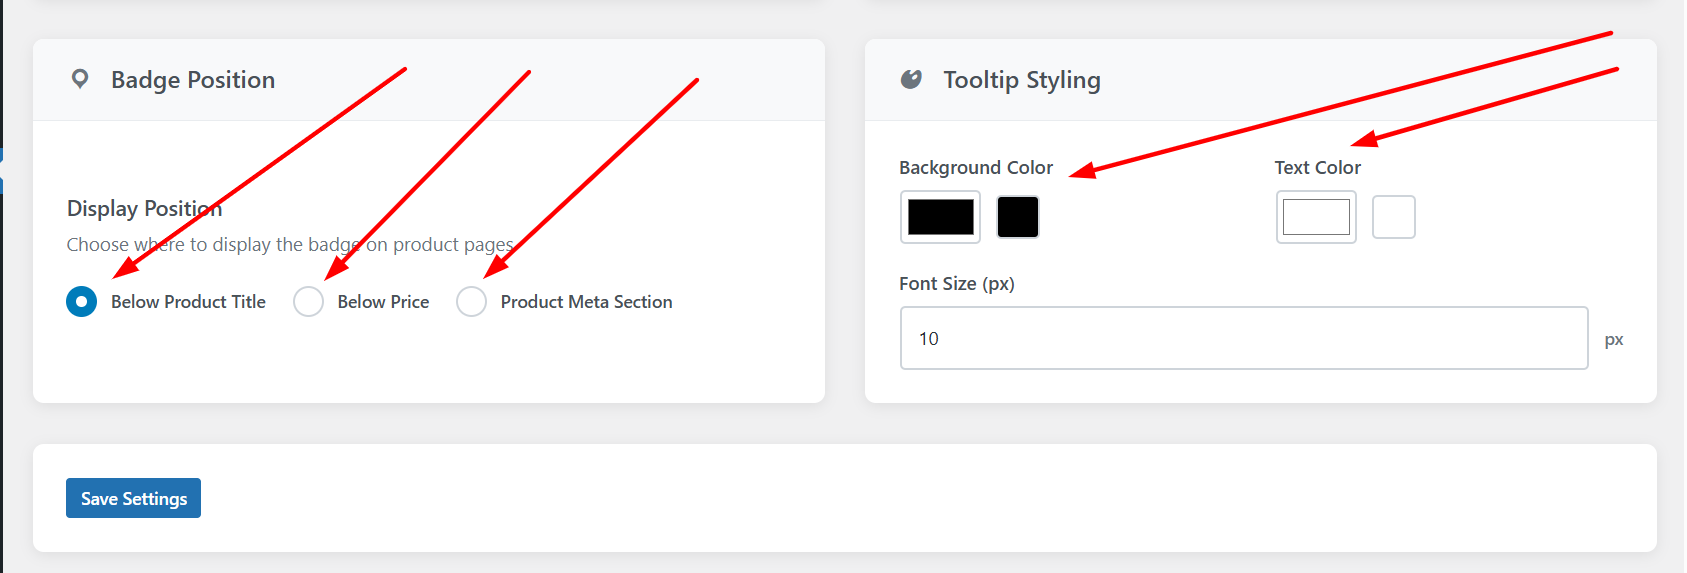Open the Background Color black picker input

[x=940, y=217]
